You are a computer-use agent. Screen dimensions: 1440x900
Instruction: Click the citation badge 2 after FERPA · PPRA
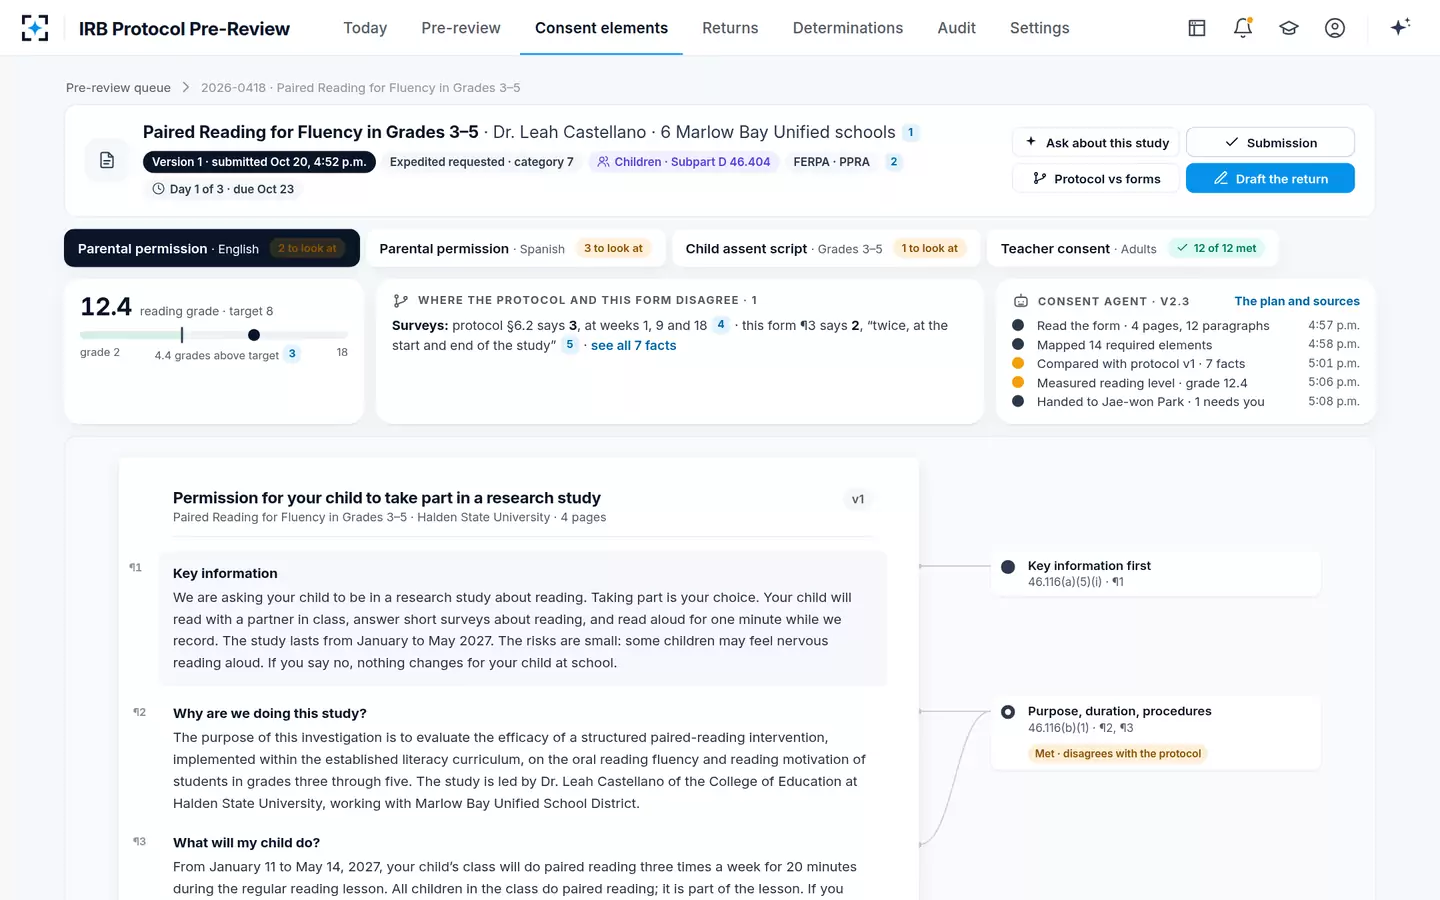pyautogui.click(x=894, y=162)
